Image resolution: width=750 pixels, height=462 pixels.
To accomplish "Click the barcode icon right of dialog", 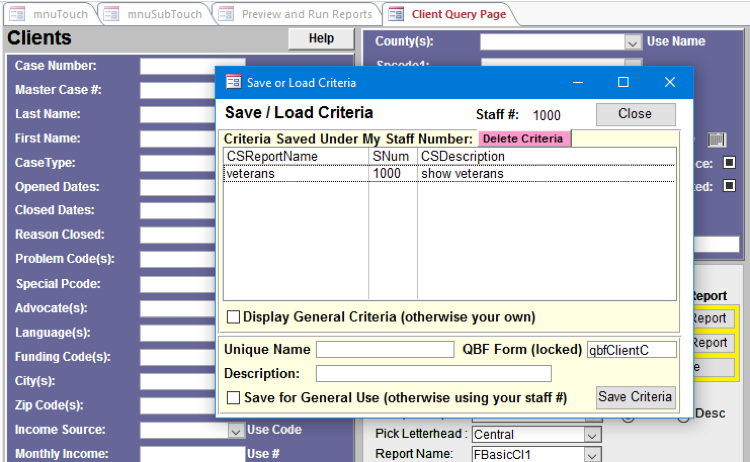I will 716,139.
